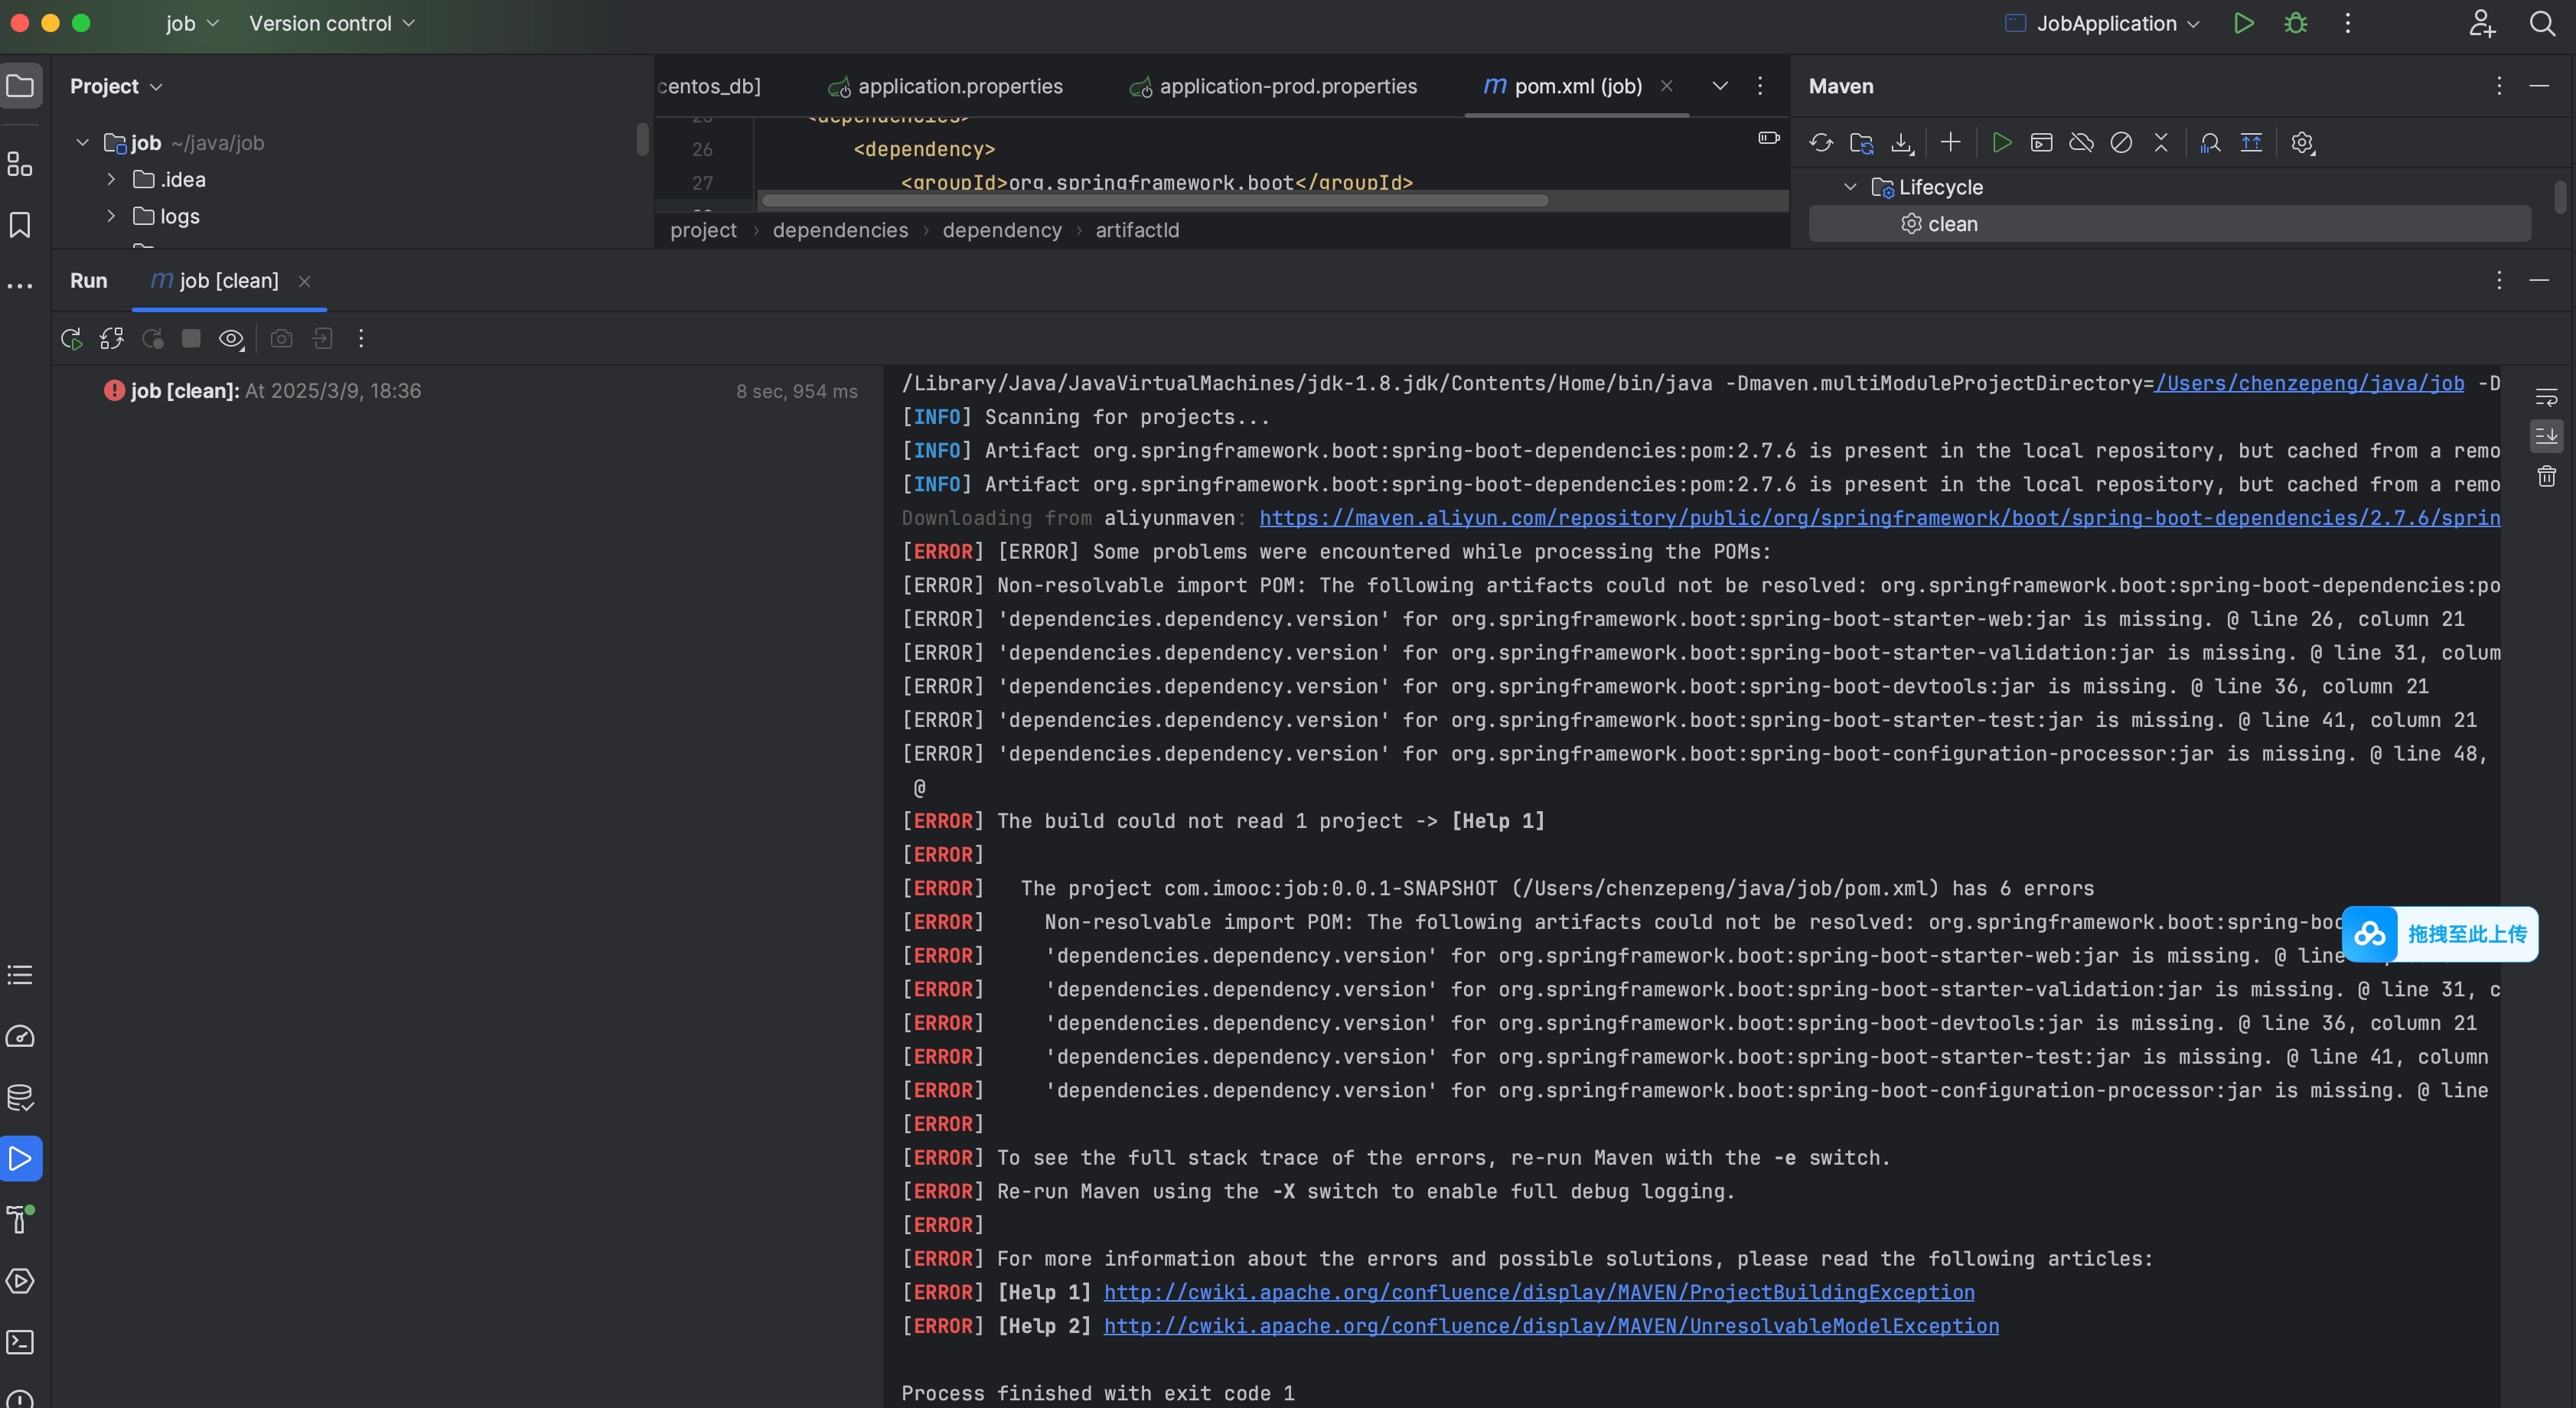This screenshot has width=2576, height=1408.
Task: Click Generate Sources and Update Folders icon
Action: 1861,143
